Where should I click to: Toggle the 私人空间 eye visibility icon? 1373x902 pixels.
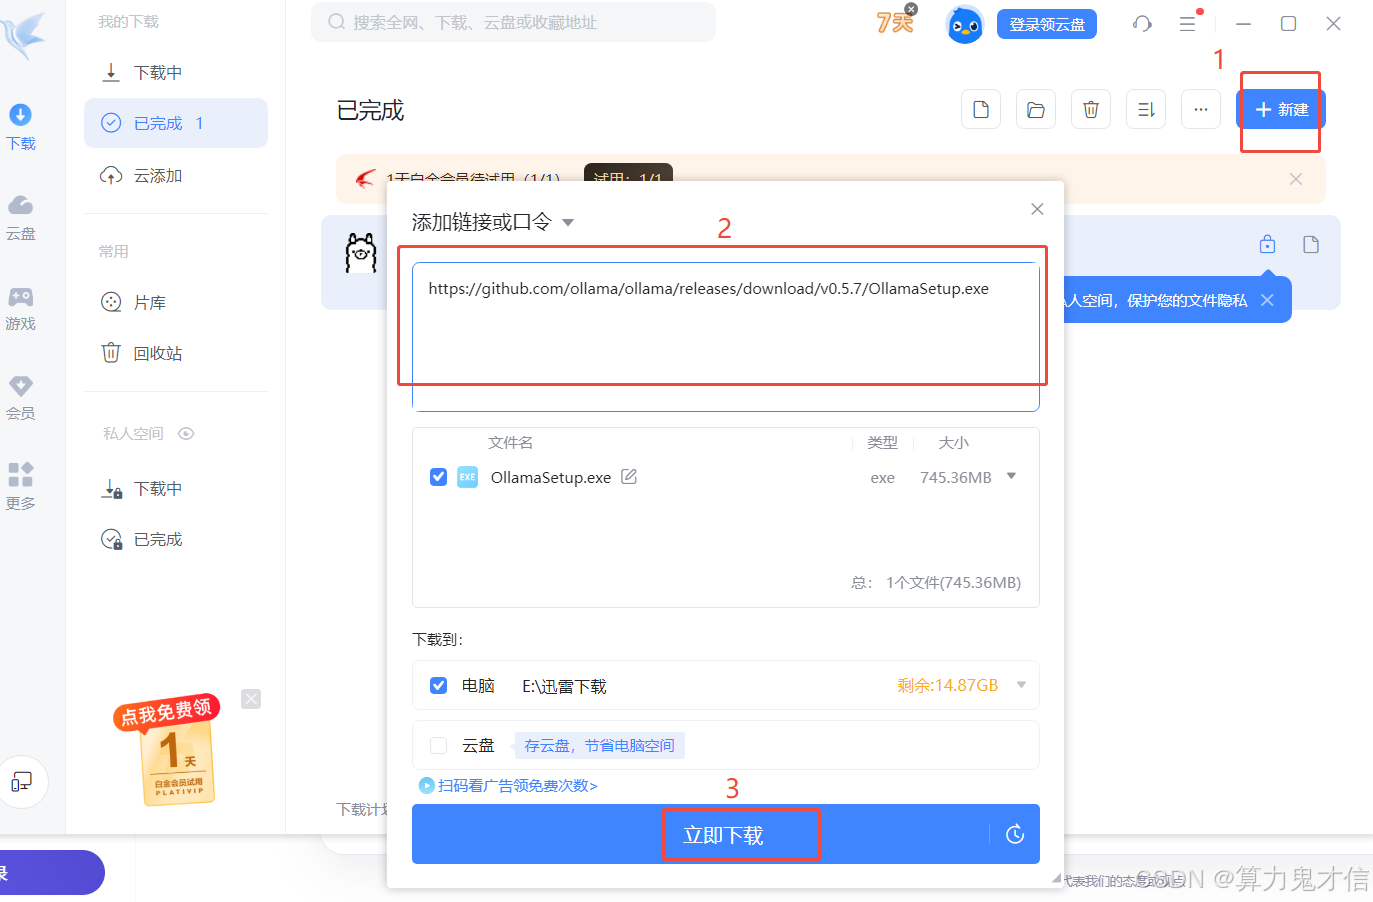pyautogui.click(x=186, y=433)
